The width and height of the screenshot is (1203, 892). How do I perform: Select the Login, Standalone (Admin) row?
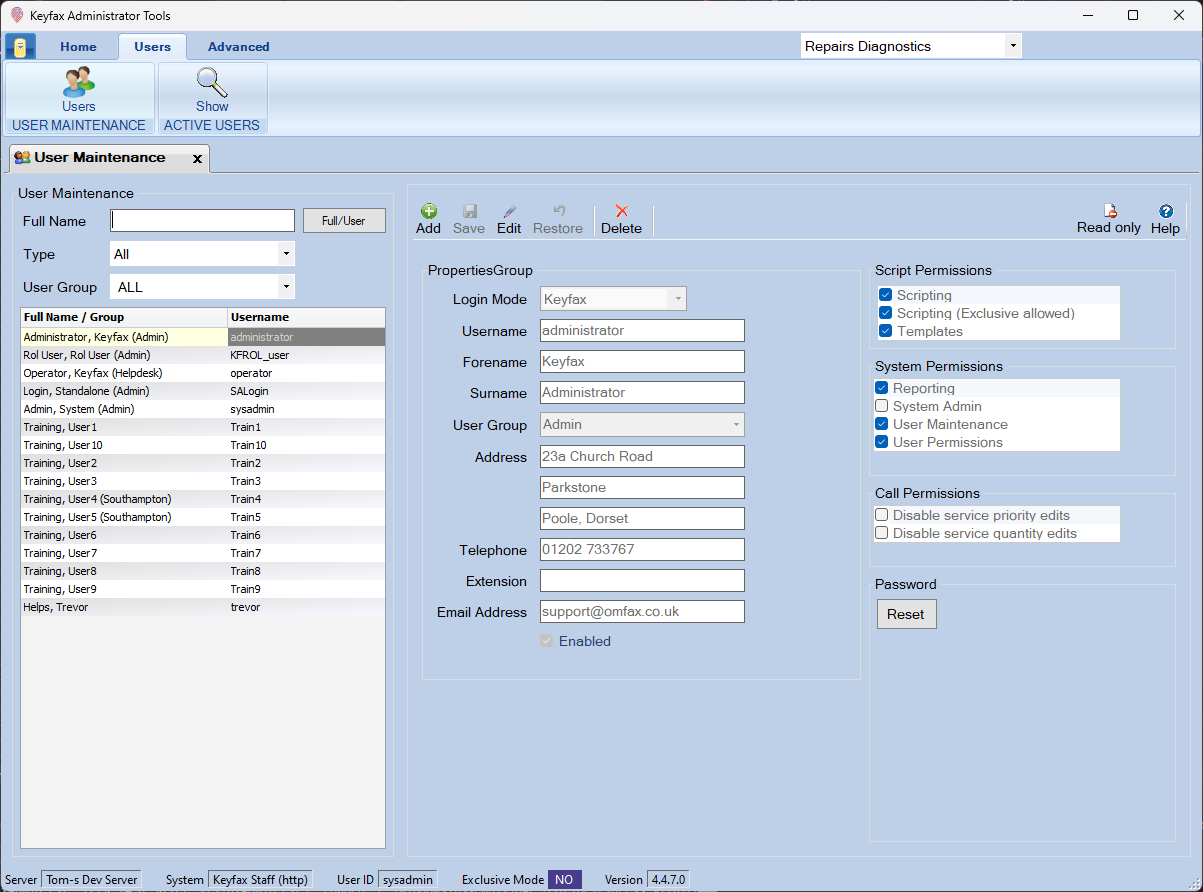203,391
